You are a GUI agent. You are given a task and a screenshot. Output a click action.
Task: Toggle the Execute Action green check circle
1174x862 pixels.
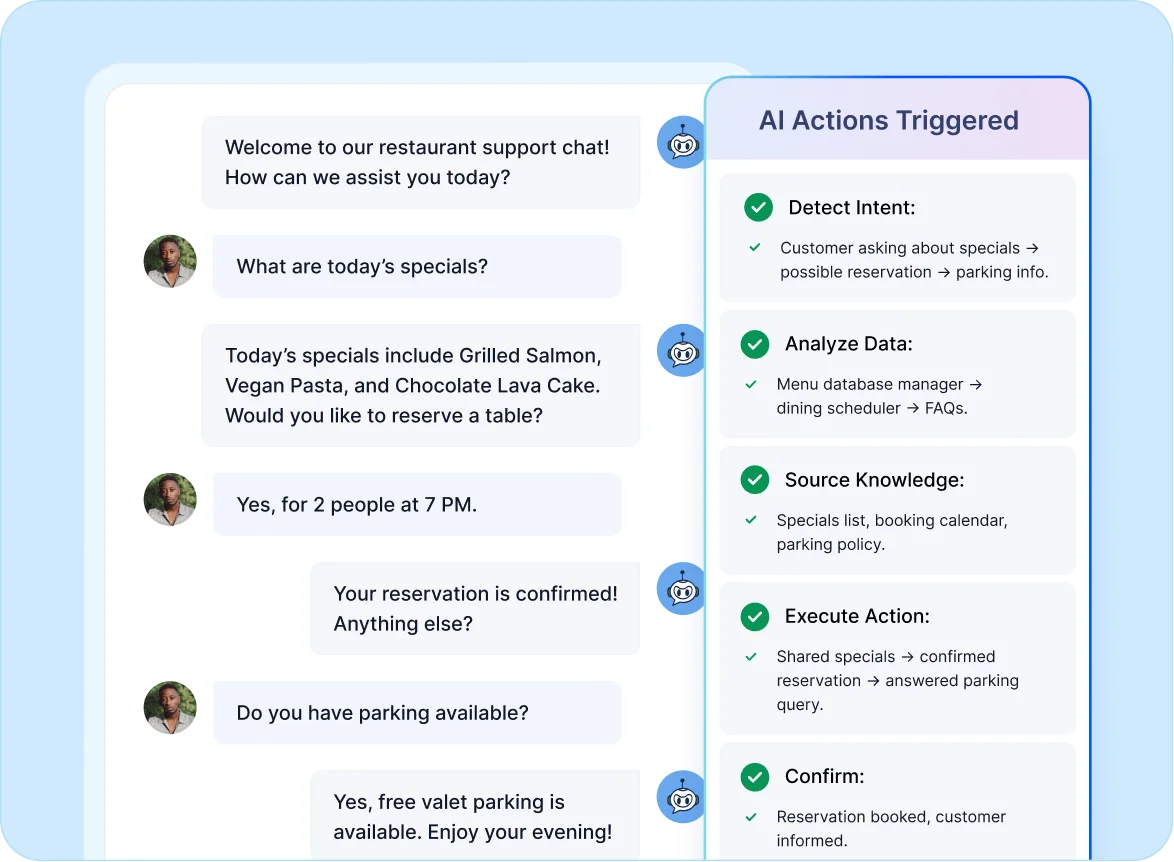click(x=754, y=617)
